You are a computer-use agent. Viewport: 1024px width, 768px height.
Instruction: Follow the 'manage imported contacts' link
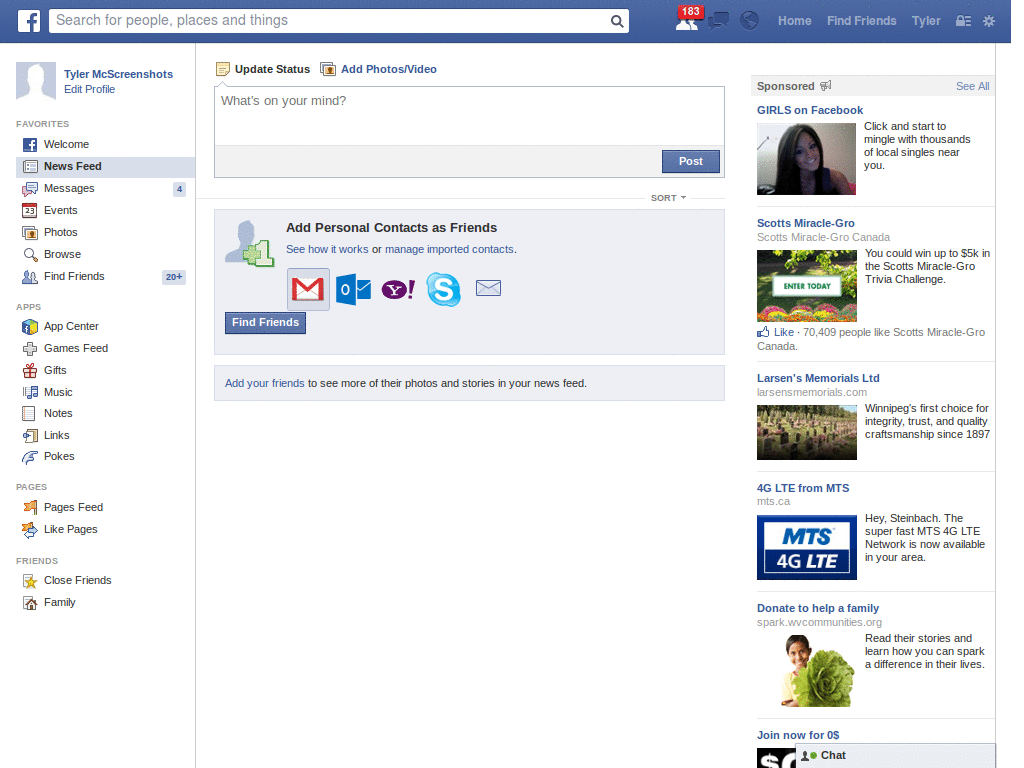click(449, 249)
